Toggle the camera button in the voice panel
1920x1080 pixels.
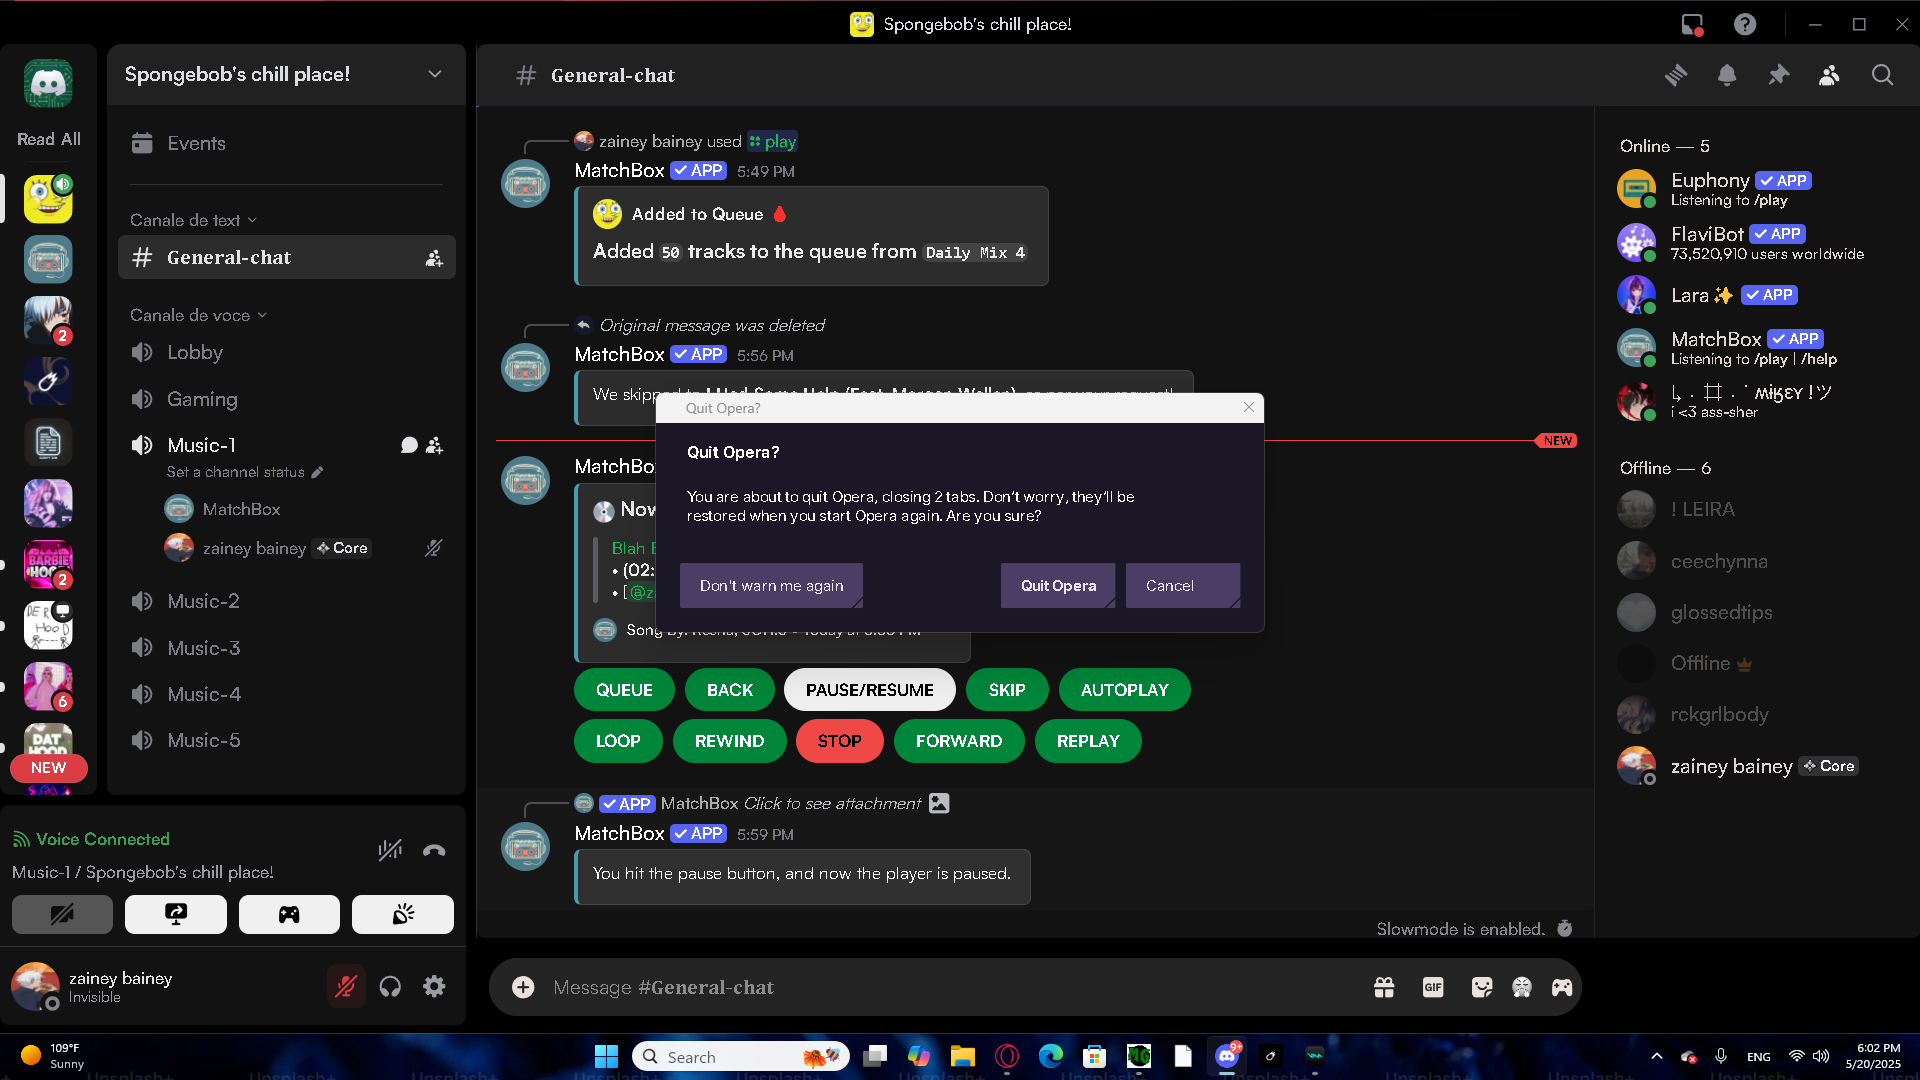coord(62,914)
